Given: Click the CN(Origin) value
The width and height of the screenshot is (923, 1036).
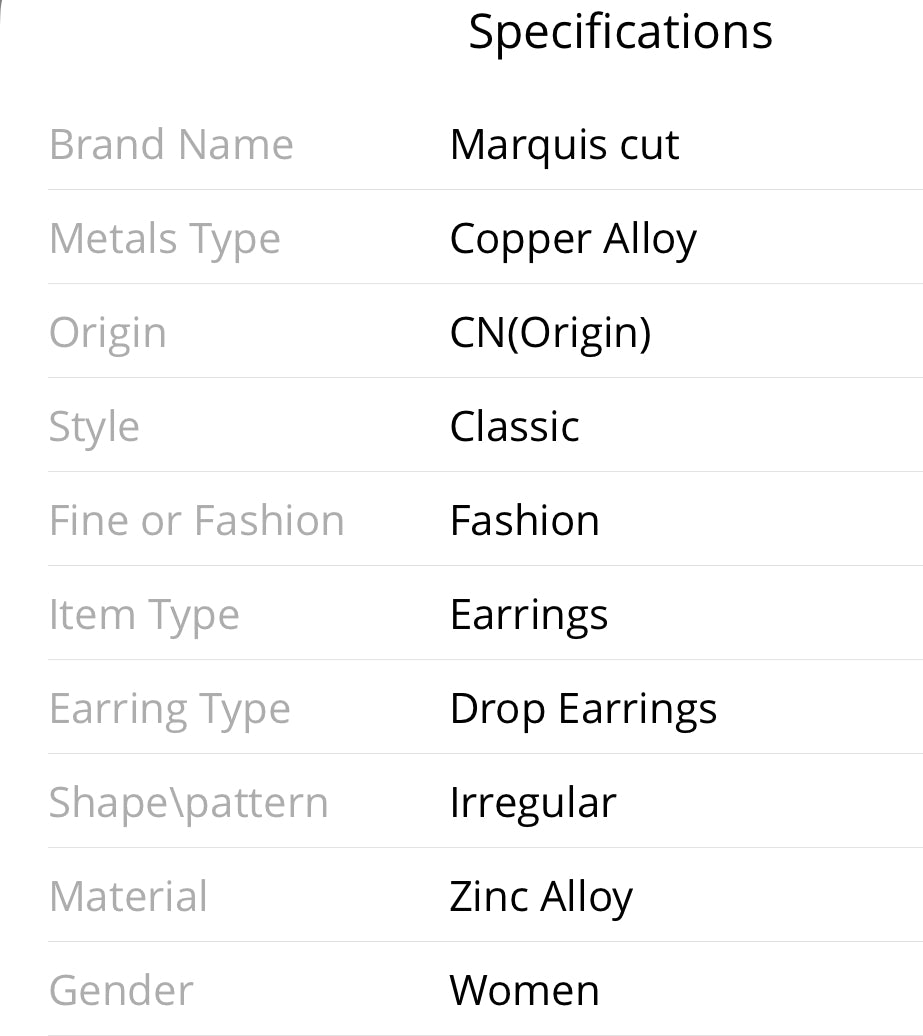Looking at the screenshot, I should coord(550,333).
